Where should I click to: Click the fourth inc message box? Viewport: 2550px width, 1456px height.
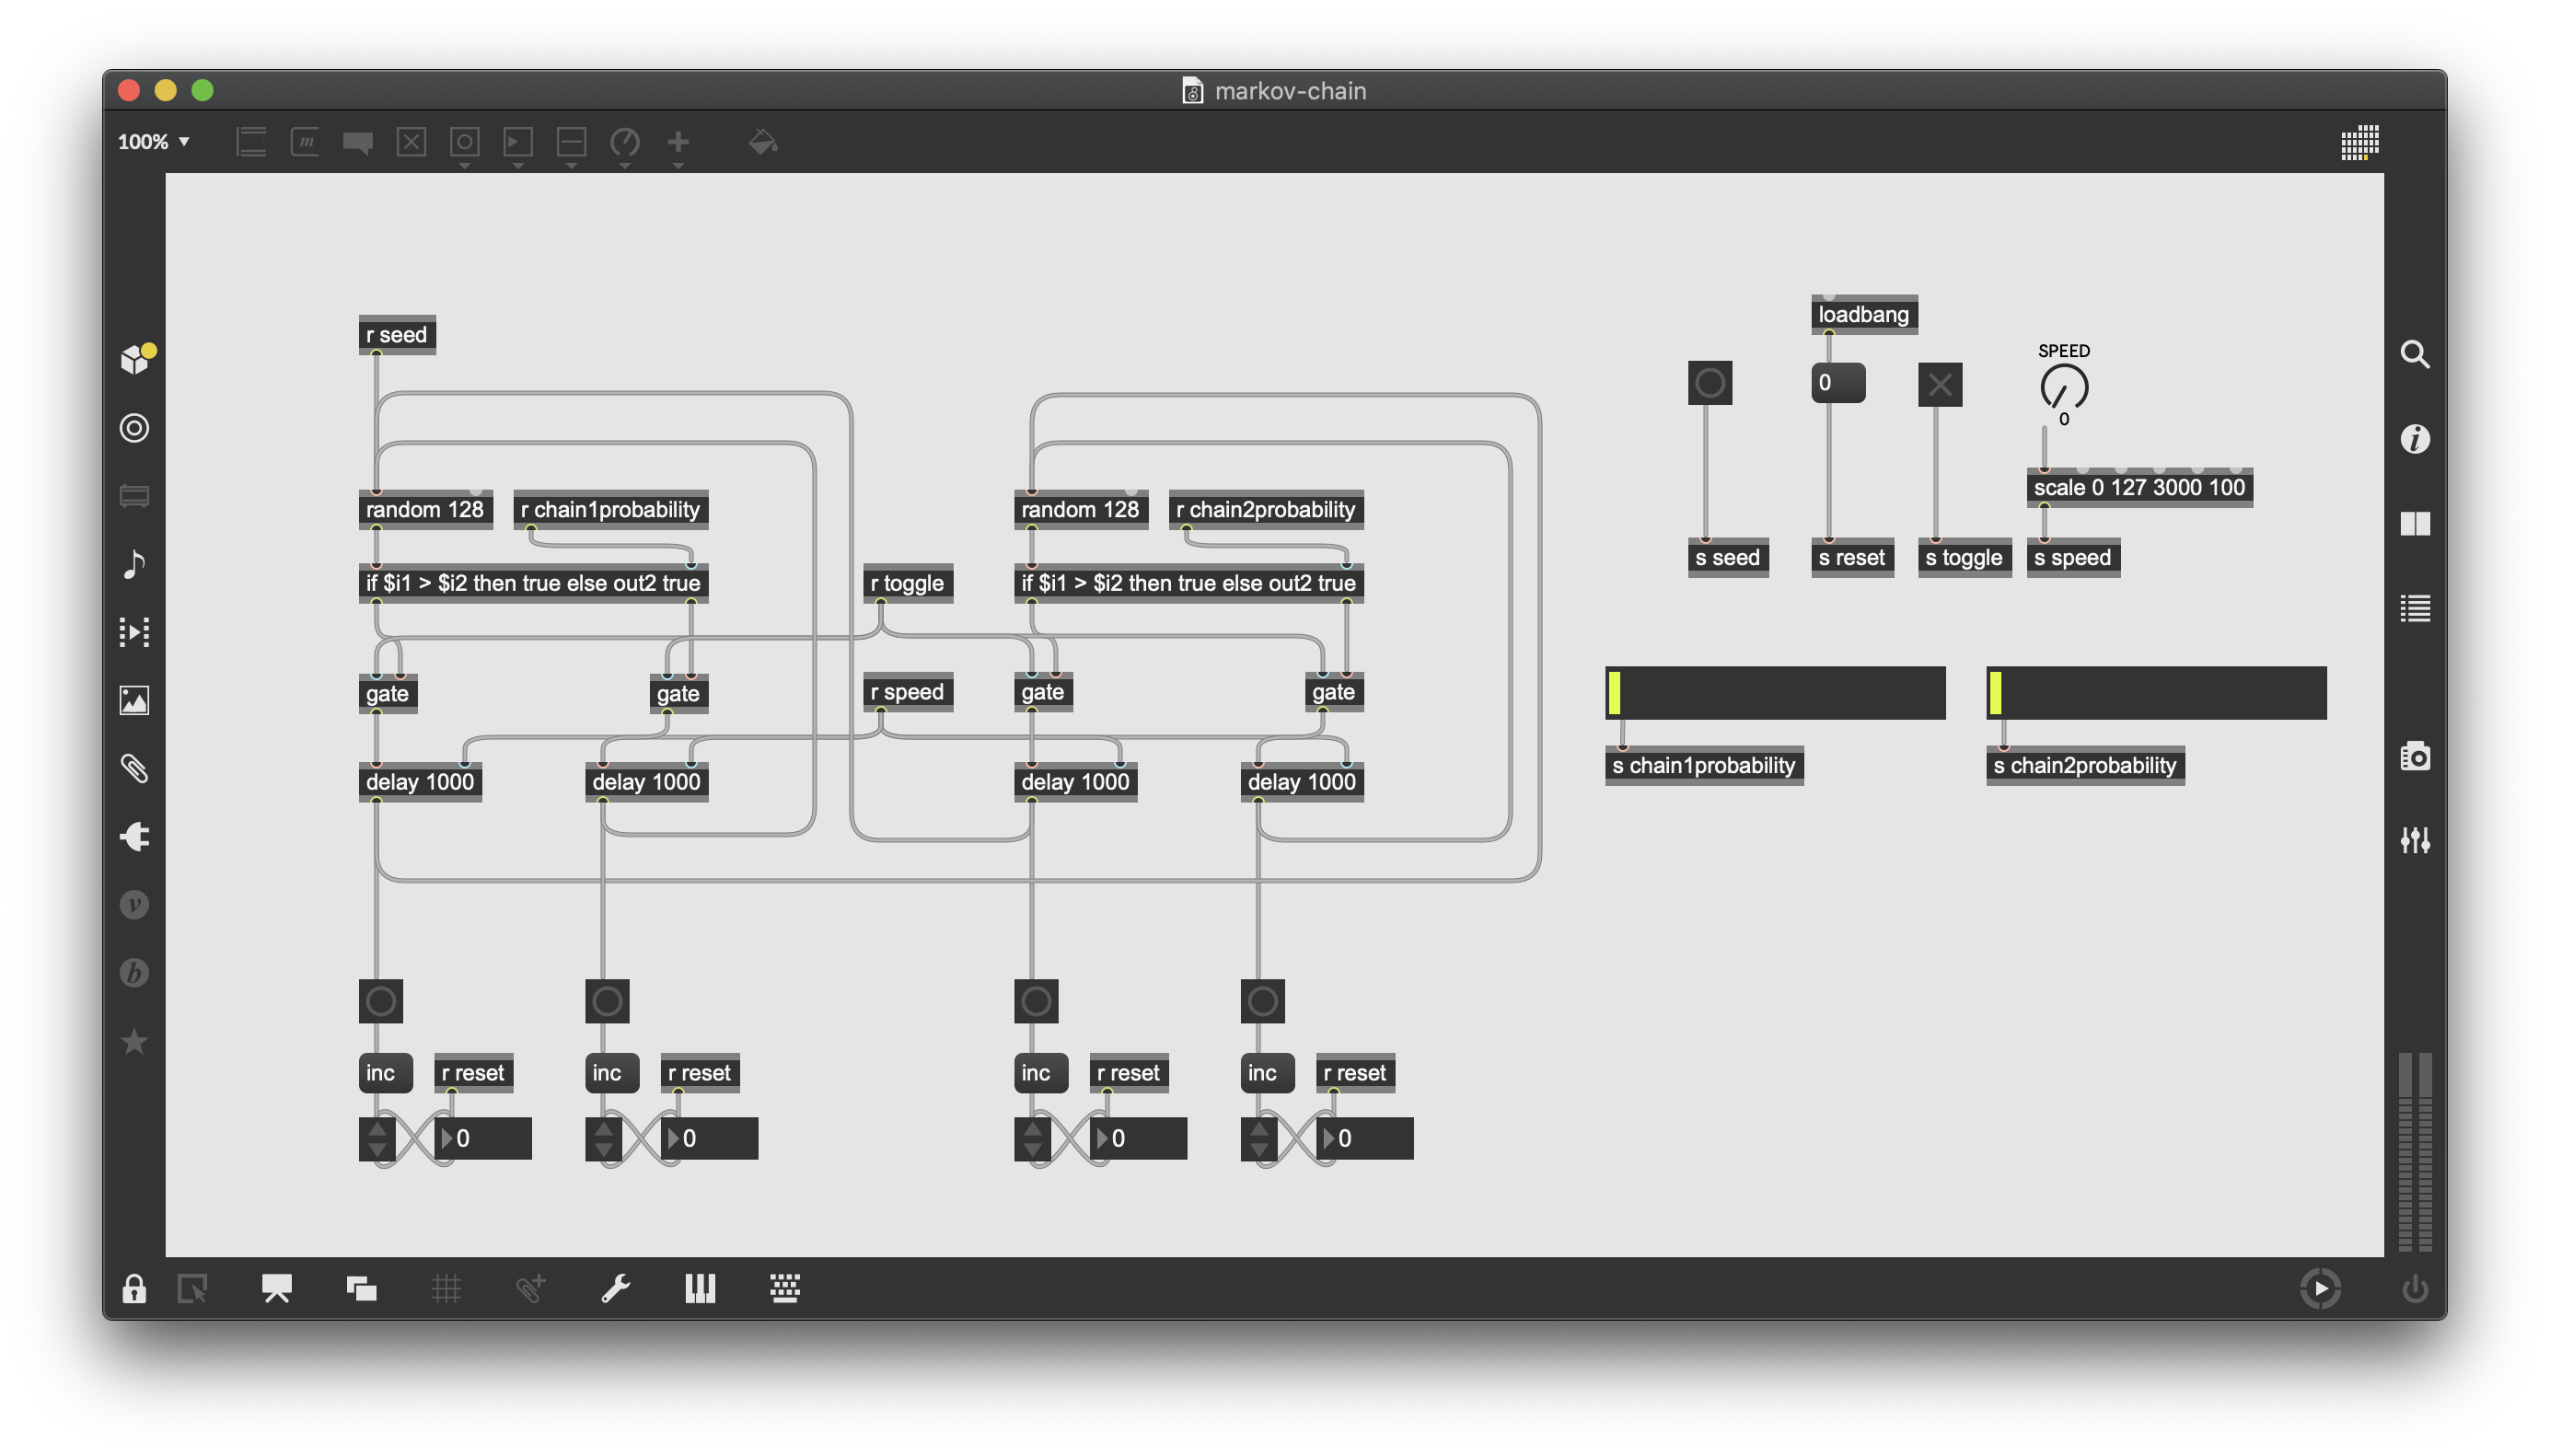pyautogui.click(x=1267, y=1073)
